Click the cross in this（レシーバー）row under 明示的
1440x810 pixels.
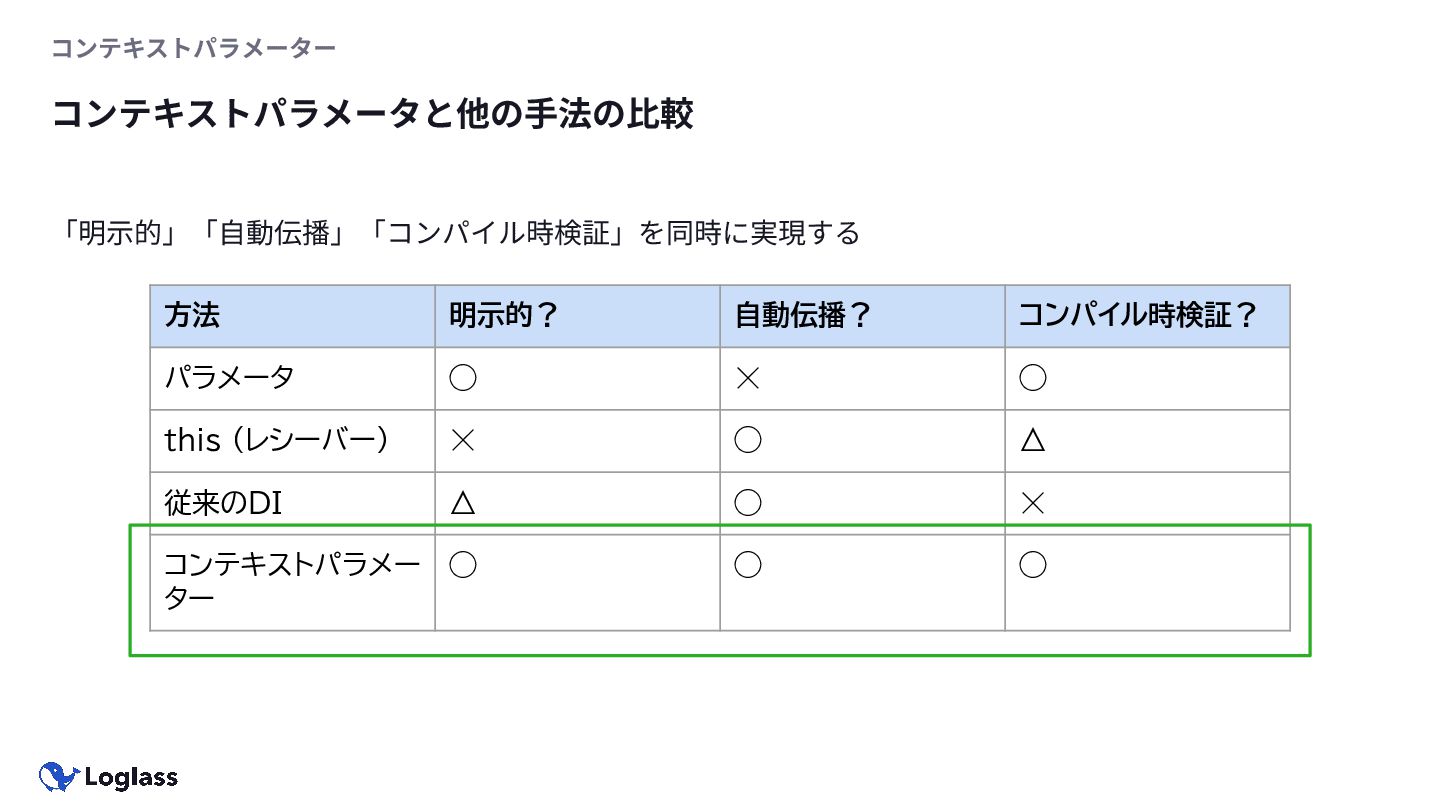point(462,440)
